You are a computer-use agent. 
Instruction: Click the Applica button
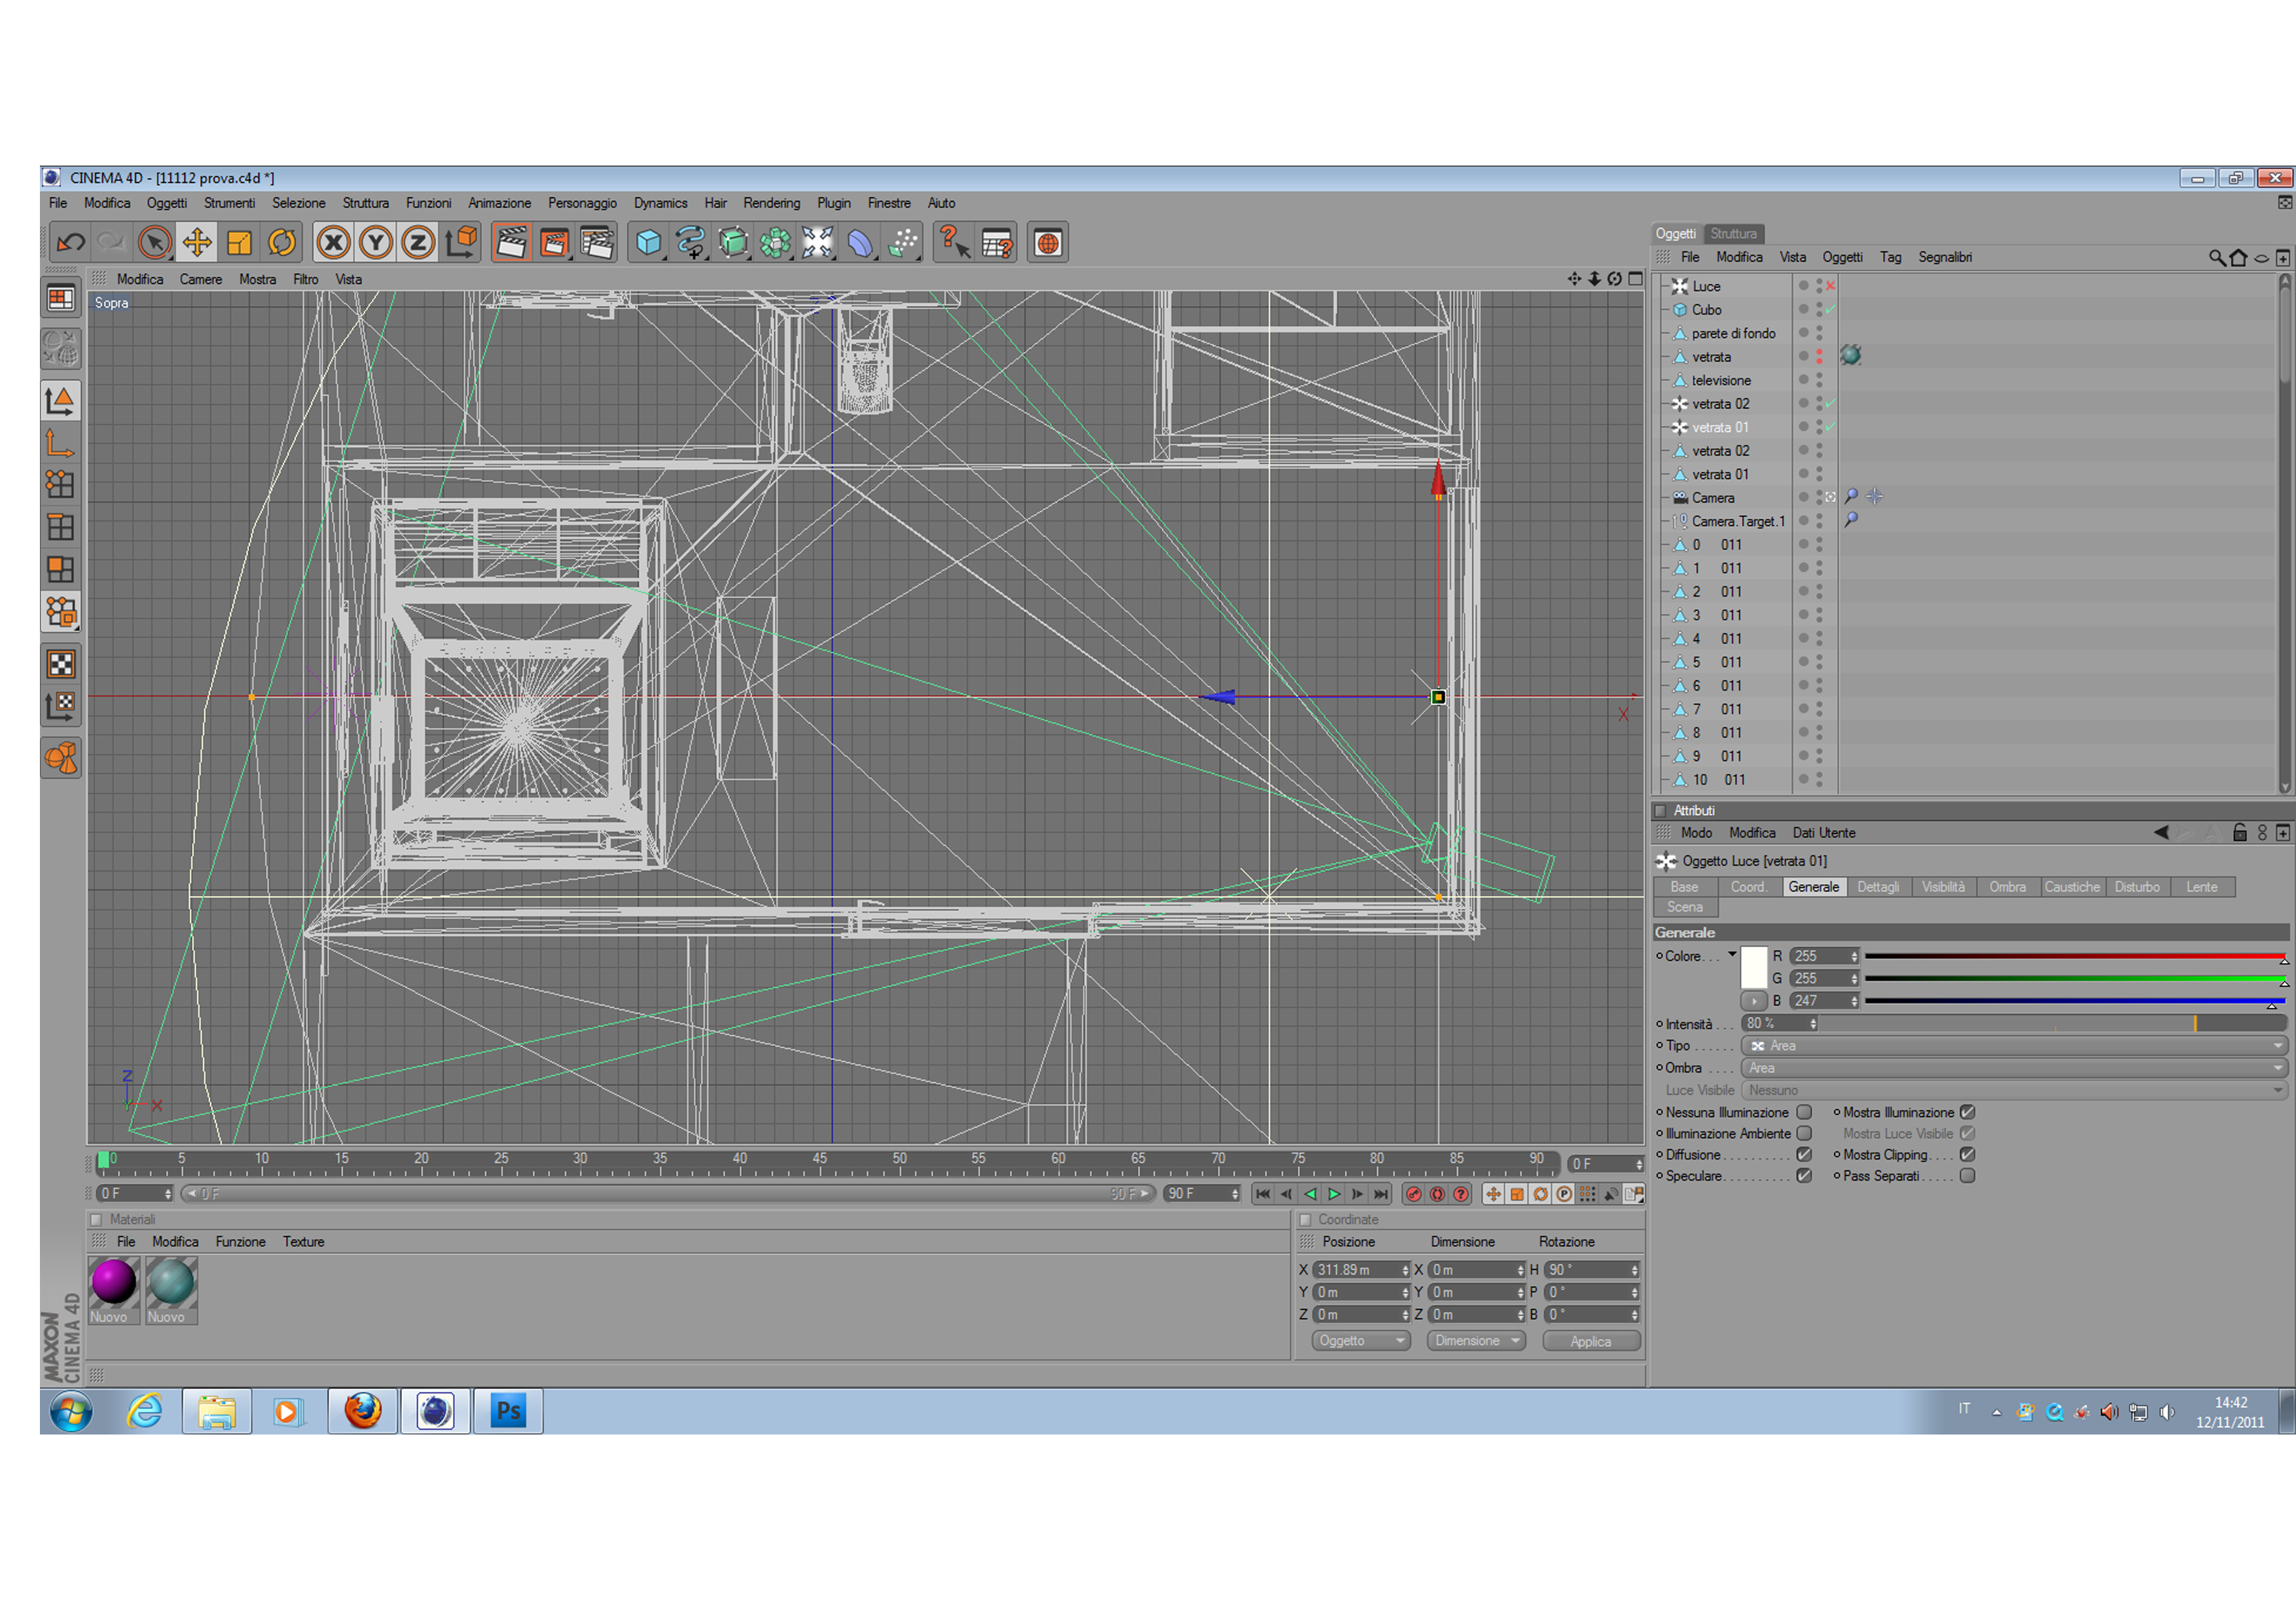[1590, 1342]
